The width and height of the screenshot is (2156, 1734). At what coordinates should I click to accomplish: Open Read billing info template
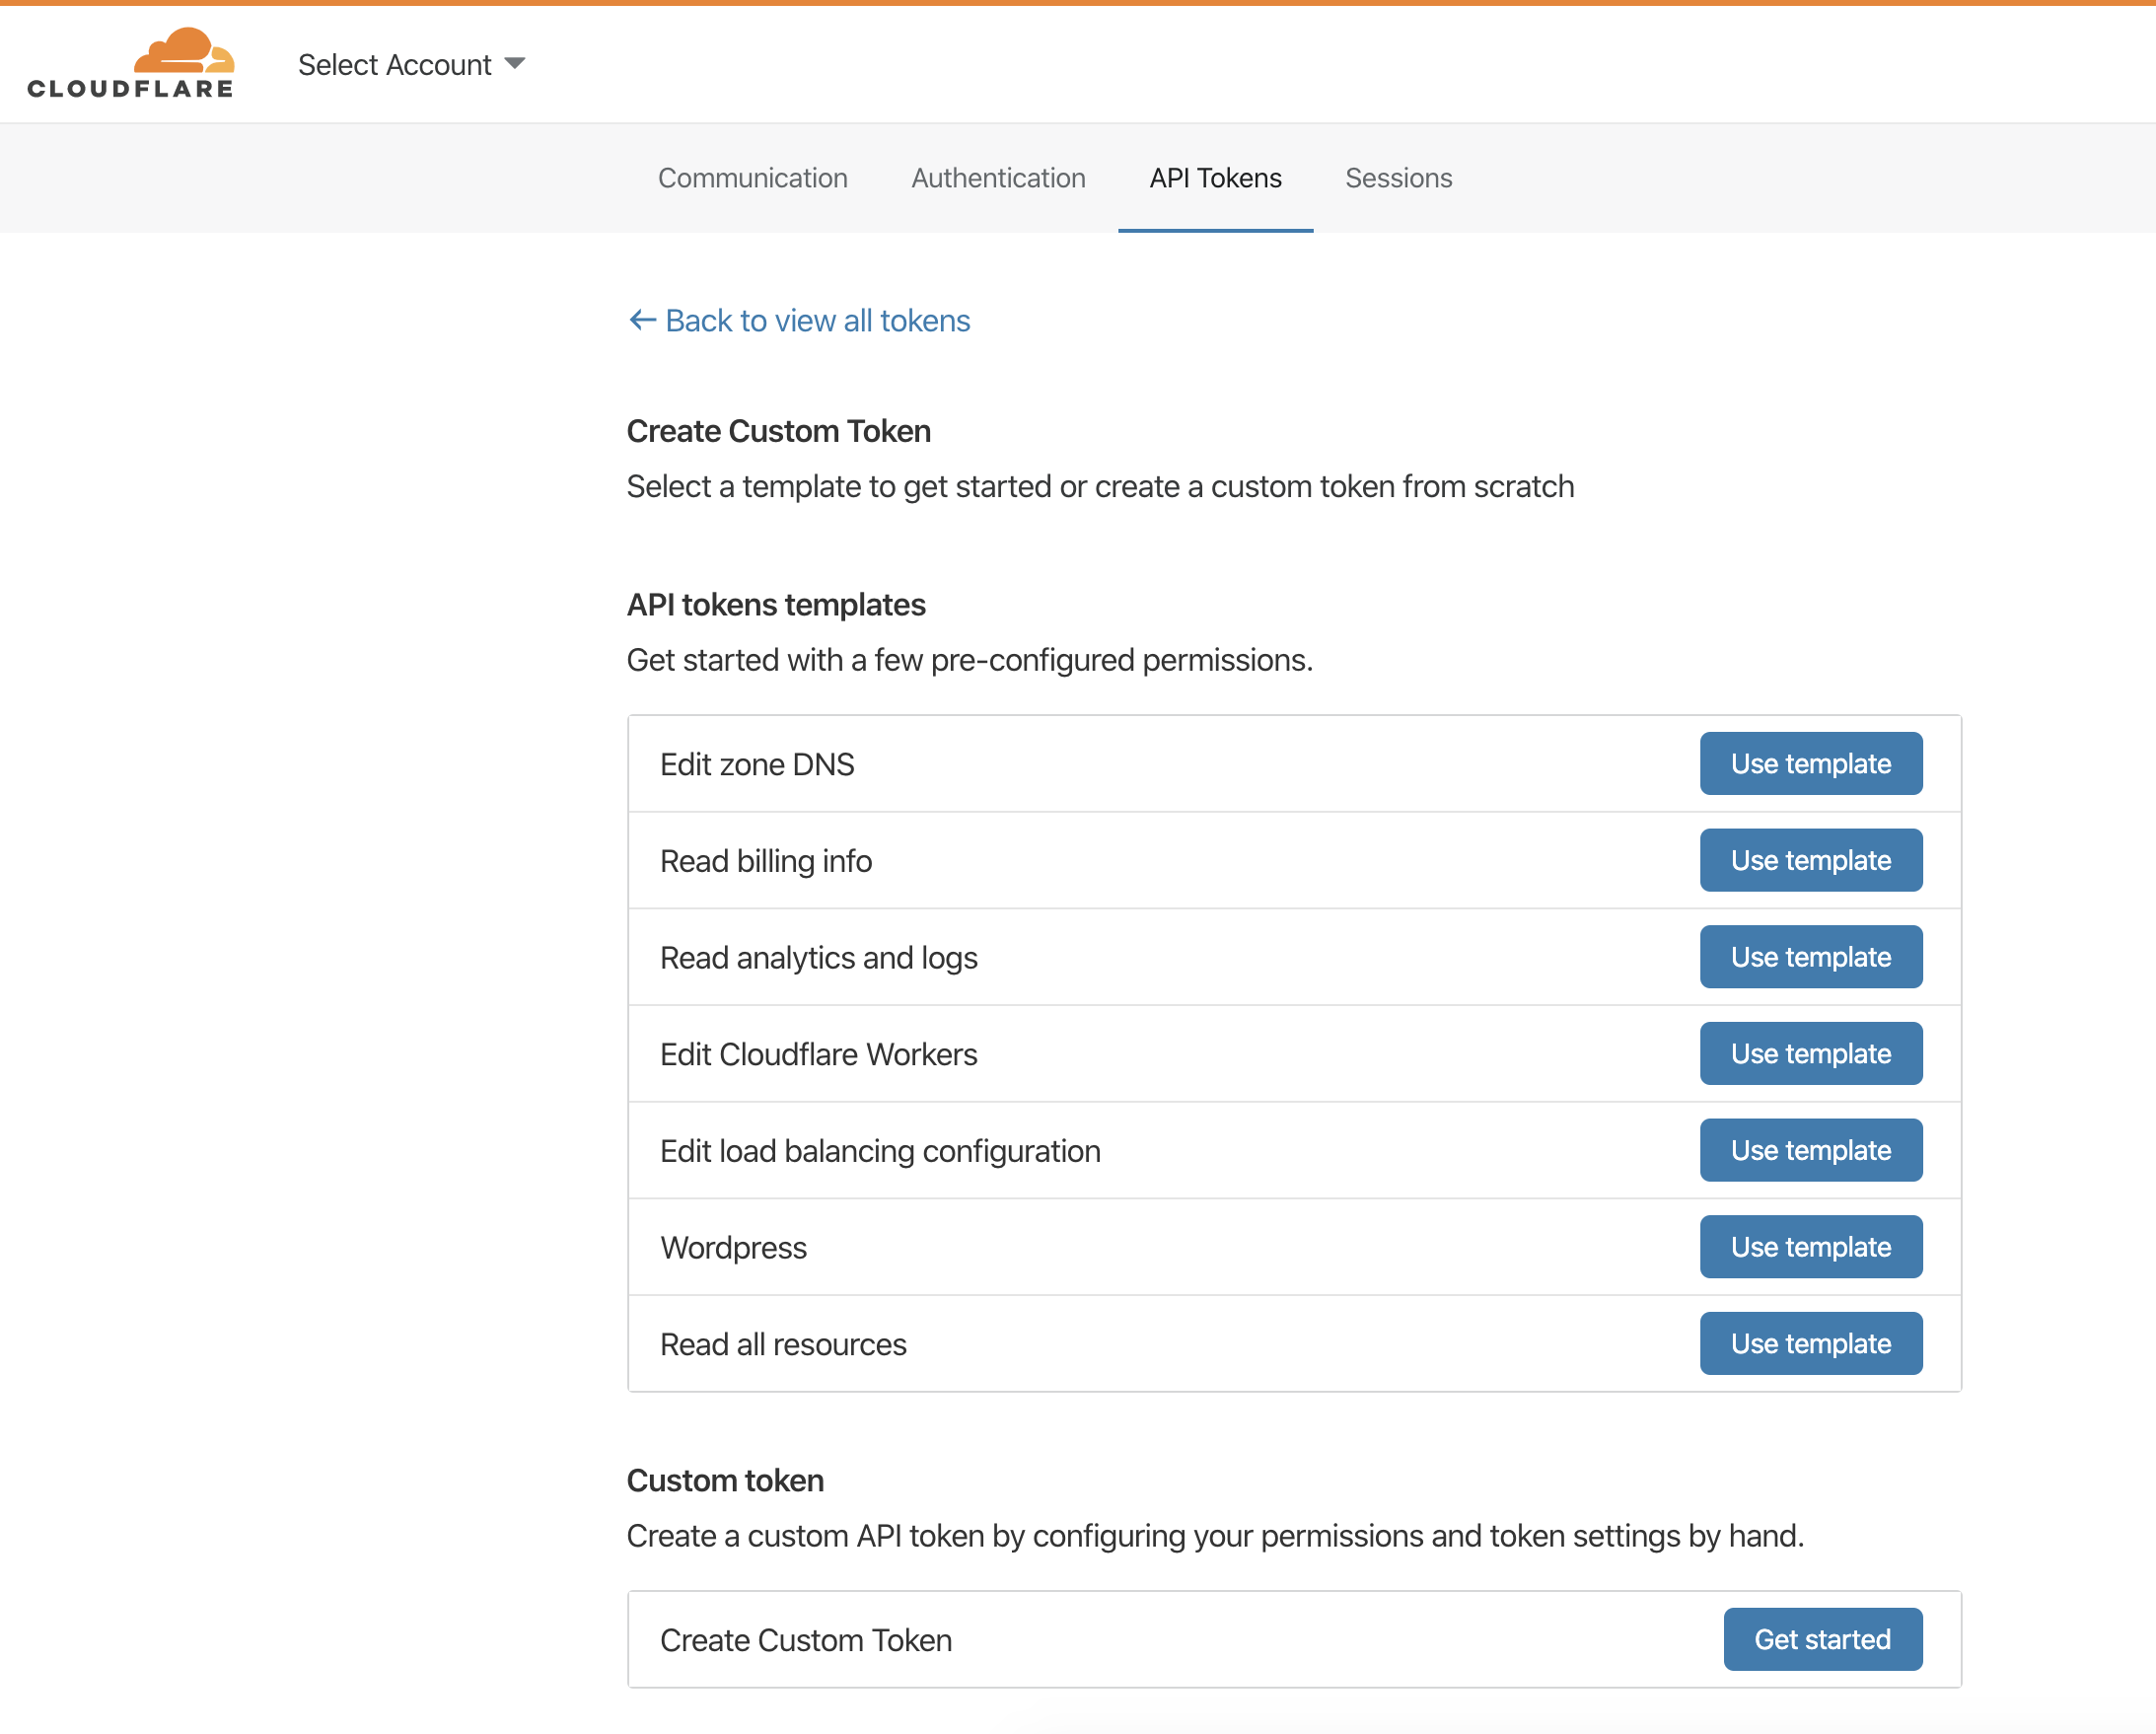(x=1810, y=862)
